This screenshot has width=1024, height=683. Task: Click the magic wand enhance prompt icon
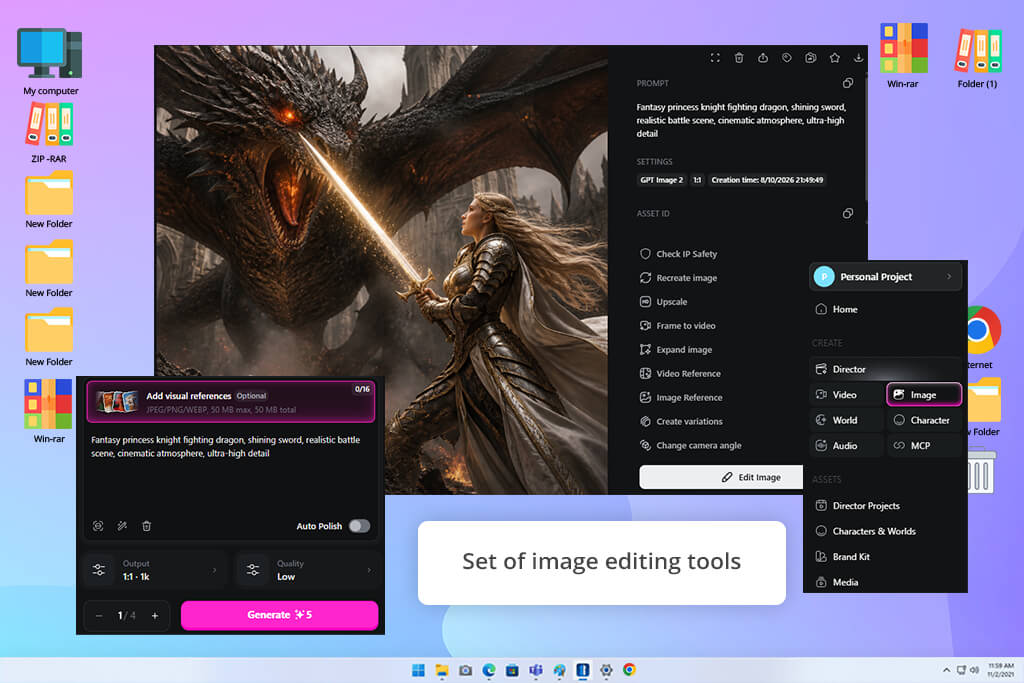pos(122,526)
